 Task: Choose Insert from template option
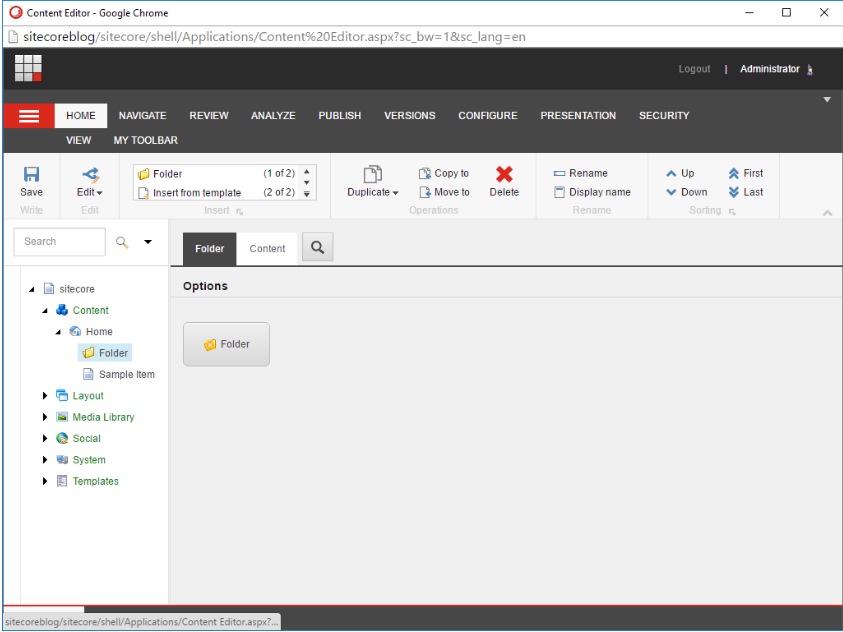coord(216,192)
